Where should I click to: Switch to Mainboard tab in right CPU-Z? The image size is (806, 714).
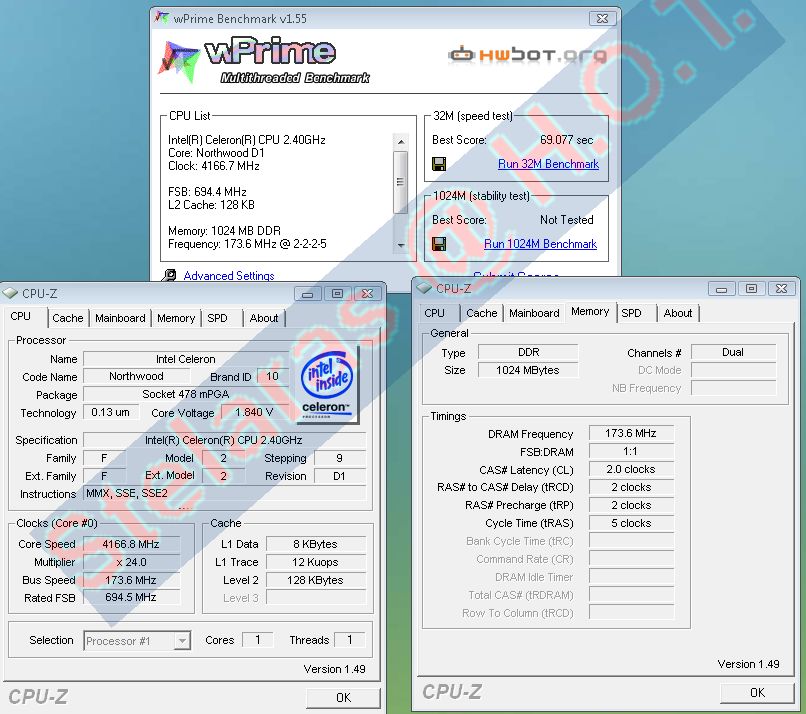(534, 313)
